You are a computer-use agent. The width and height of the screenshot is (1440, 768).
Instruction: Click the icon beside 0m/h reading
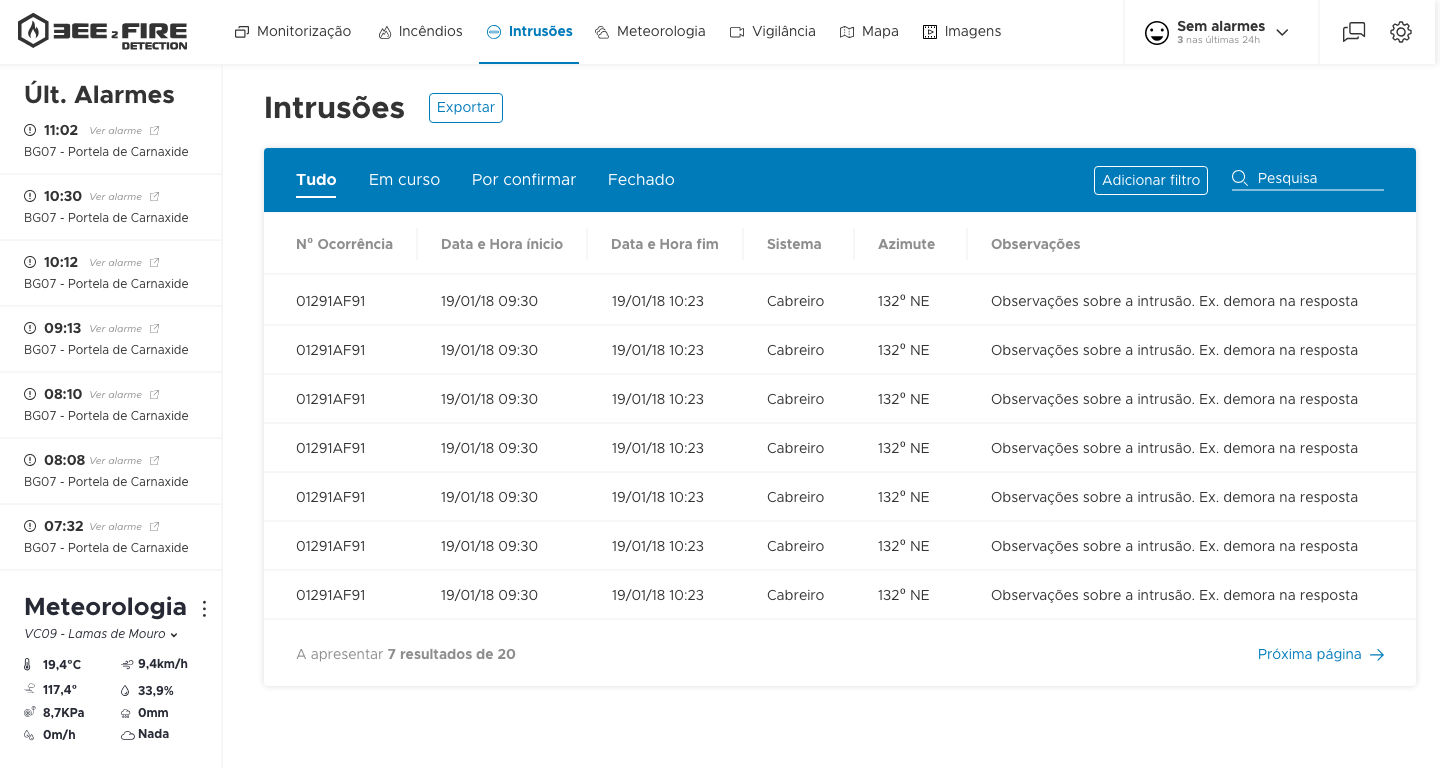(x=29, y=735)
